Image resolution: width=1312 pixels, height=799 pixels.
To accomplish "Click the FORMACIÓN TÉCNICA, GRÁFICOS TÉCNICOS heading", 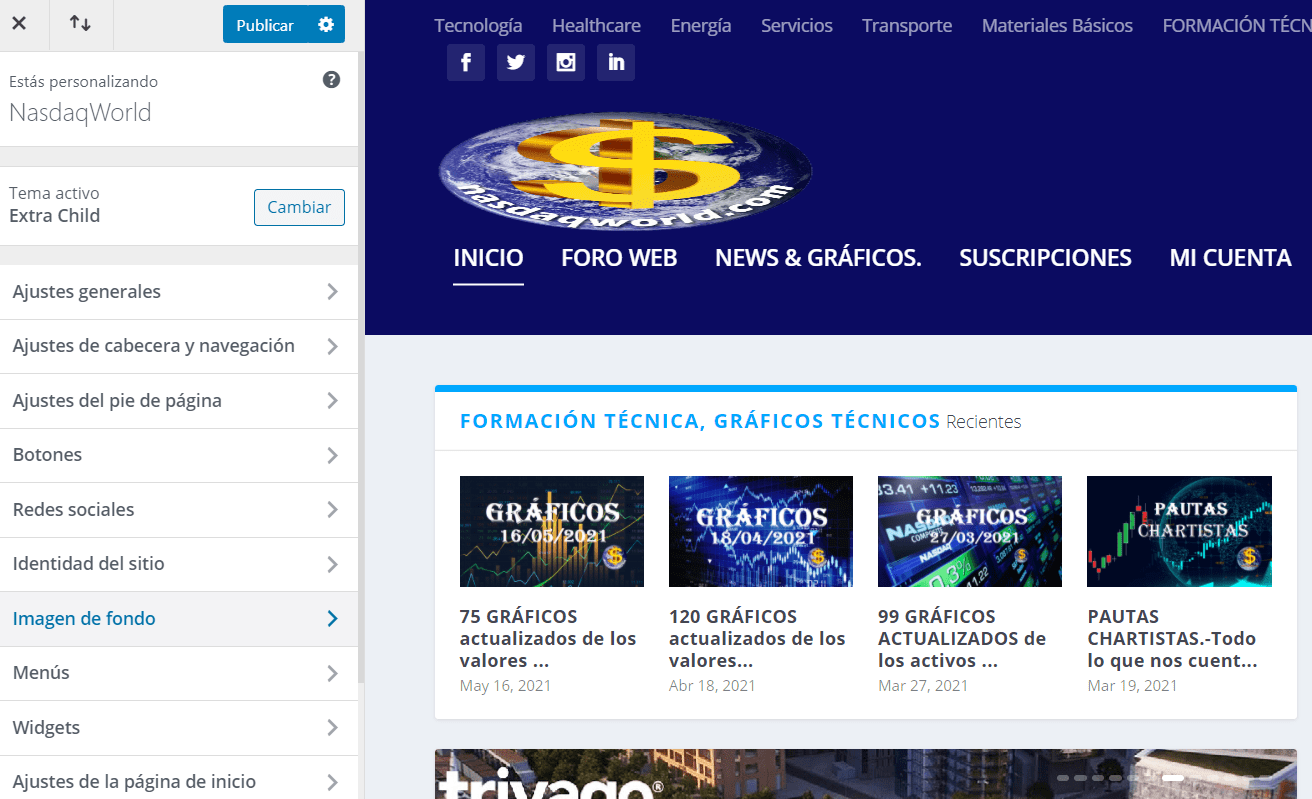I will click(x=700, y=421).
